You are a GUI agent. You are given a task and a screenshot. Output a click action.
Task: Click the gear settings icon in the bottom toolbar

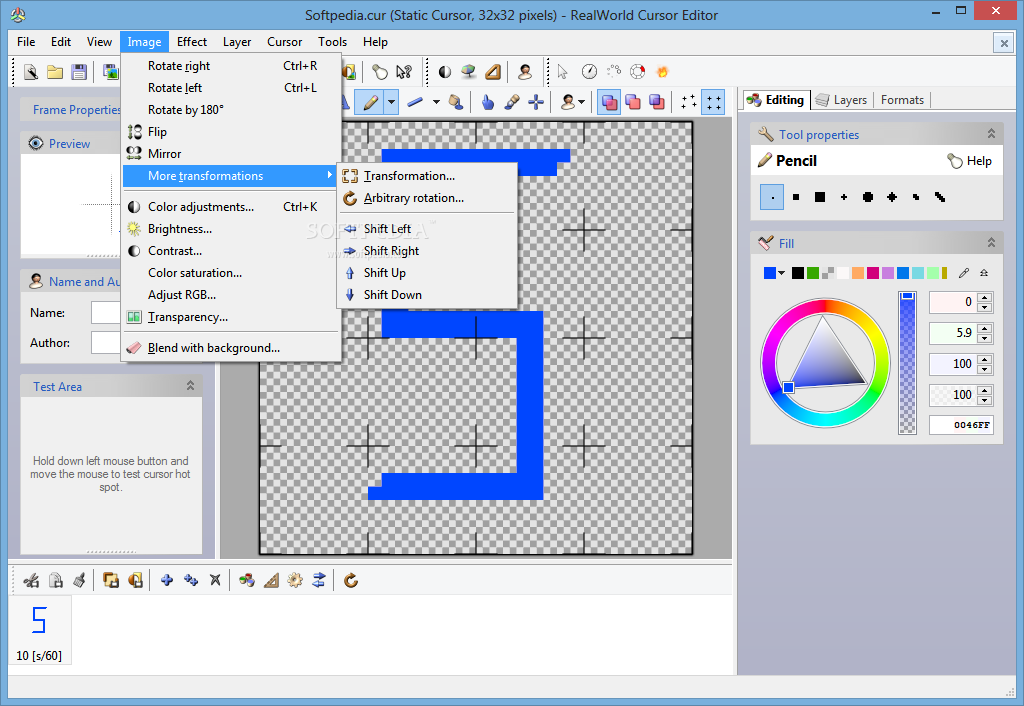pyautogui.click(x=295, y=580)
